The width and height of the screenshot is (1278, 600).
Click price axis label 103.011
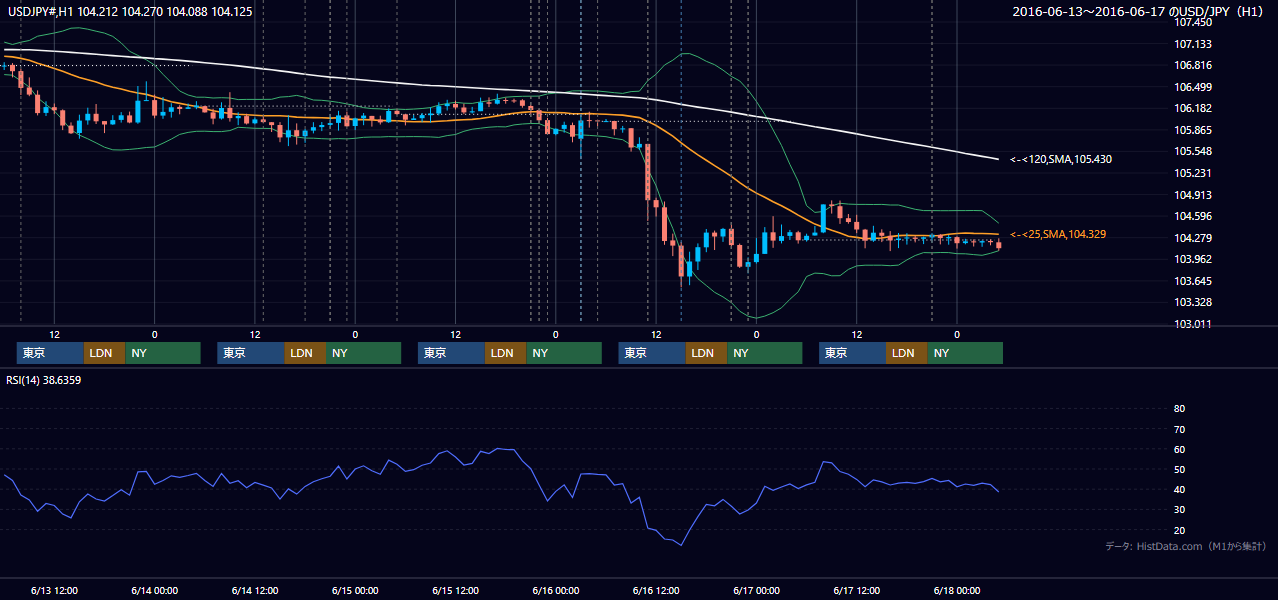click(1193, 324)
